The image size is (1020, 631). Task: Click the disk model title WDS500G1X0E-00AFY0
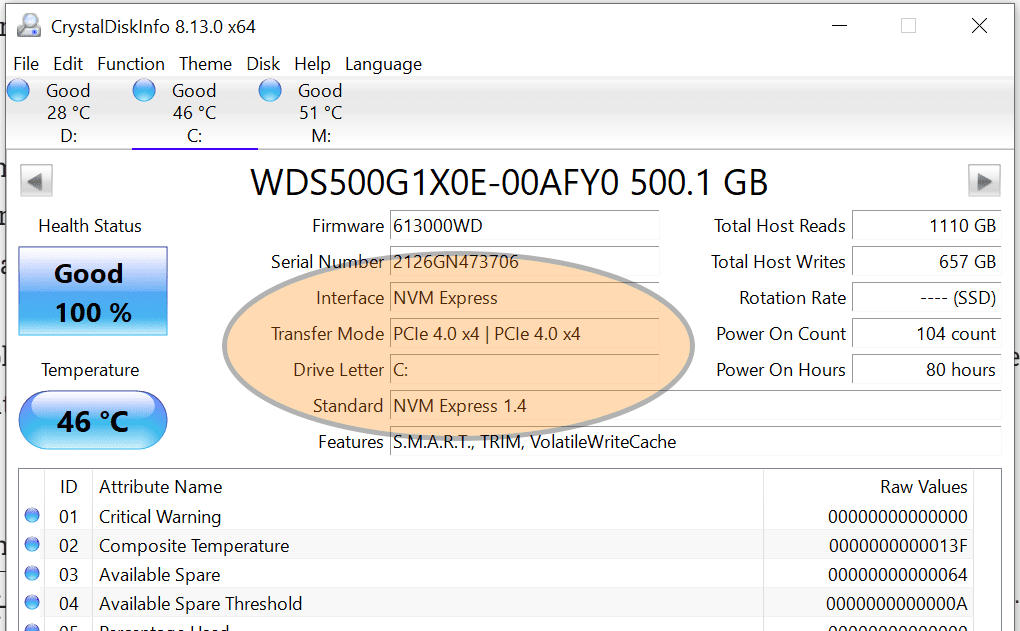tap(509, 181)
